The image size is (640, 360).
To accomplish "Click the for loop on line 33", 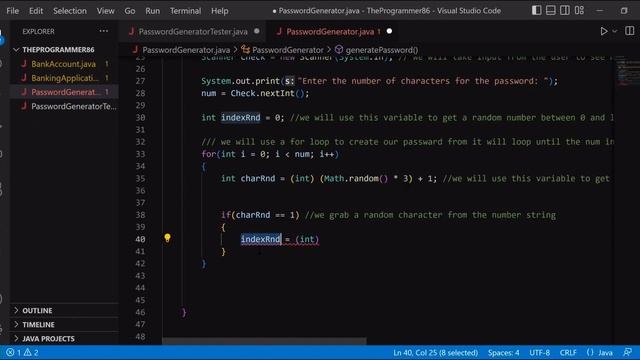I will (270, 154).
